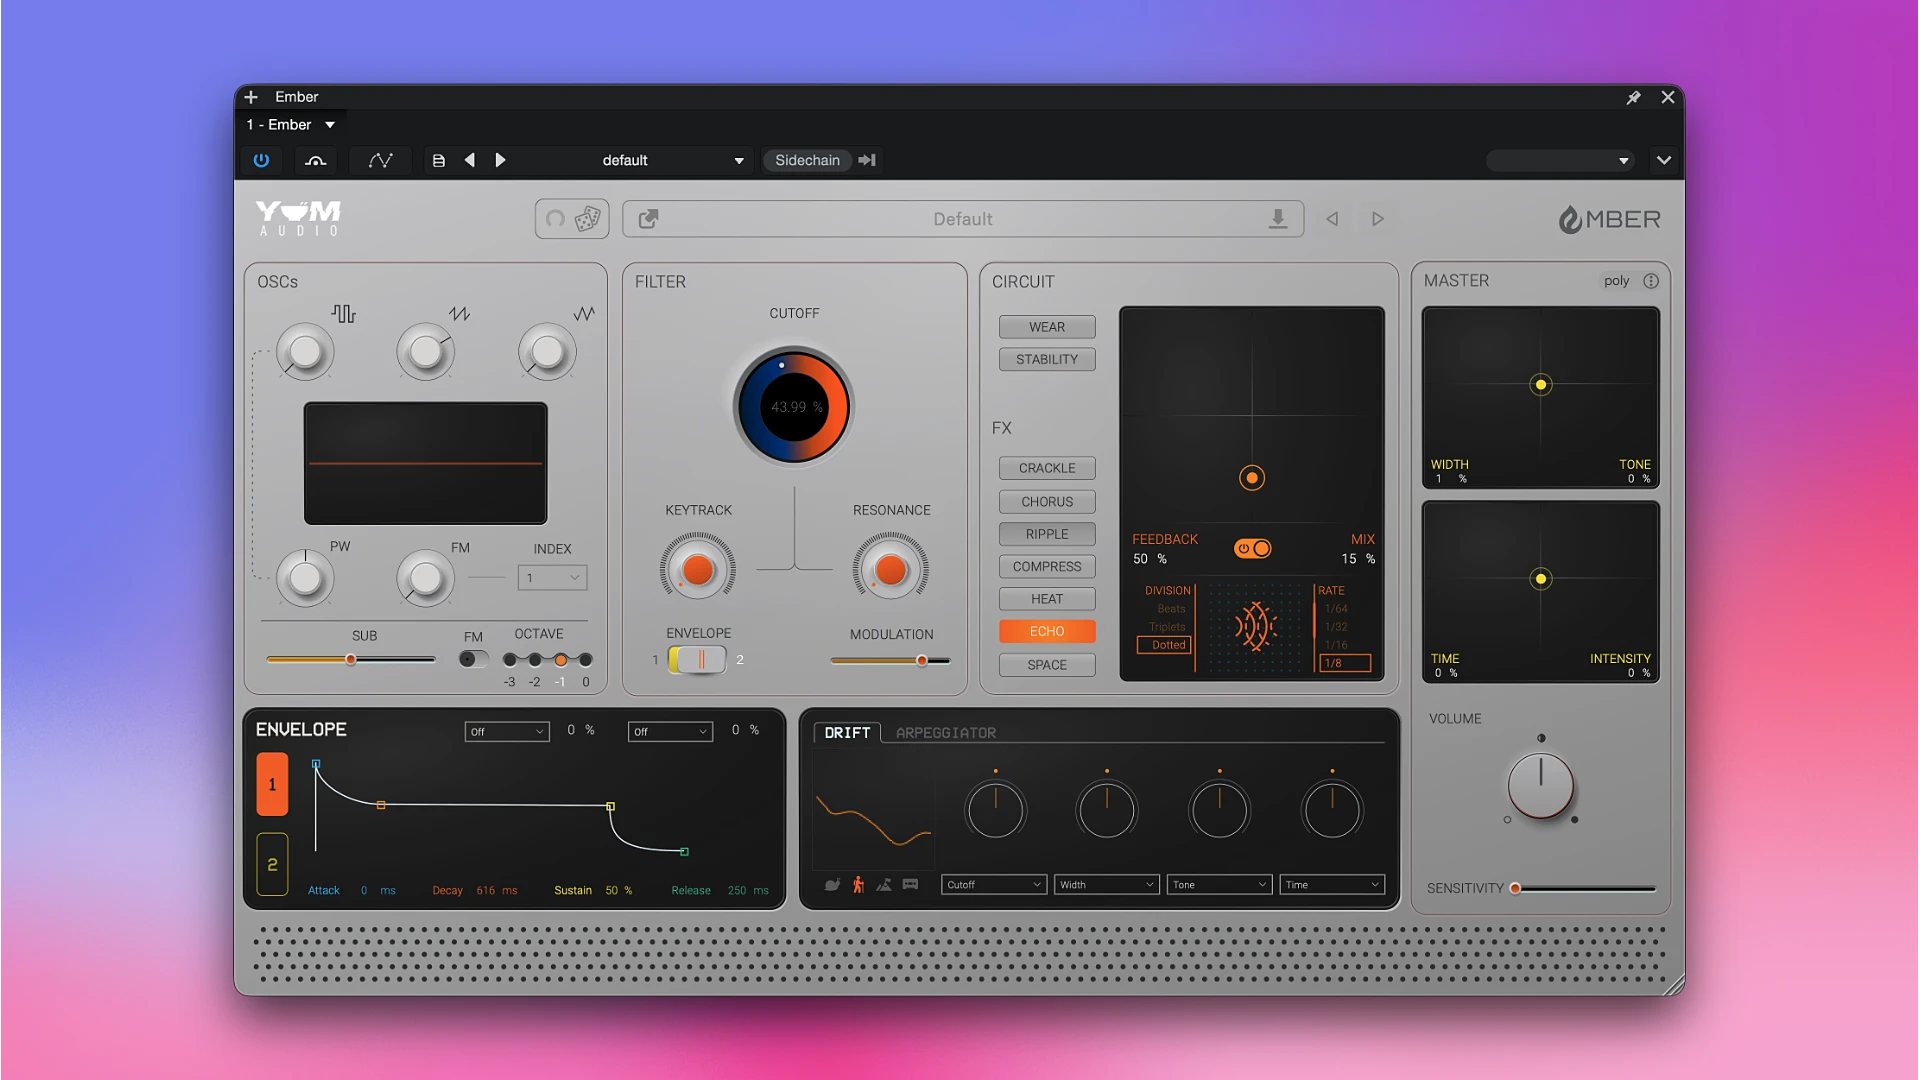This screenshot has width=1920, height=1080.
Task: Click the CHORUS FX button
Action: pos(1047,502)
